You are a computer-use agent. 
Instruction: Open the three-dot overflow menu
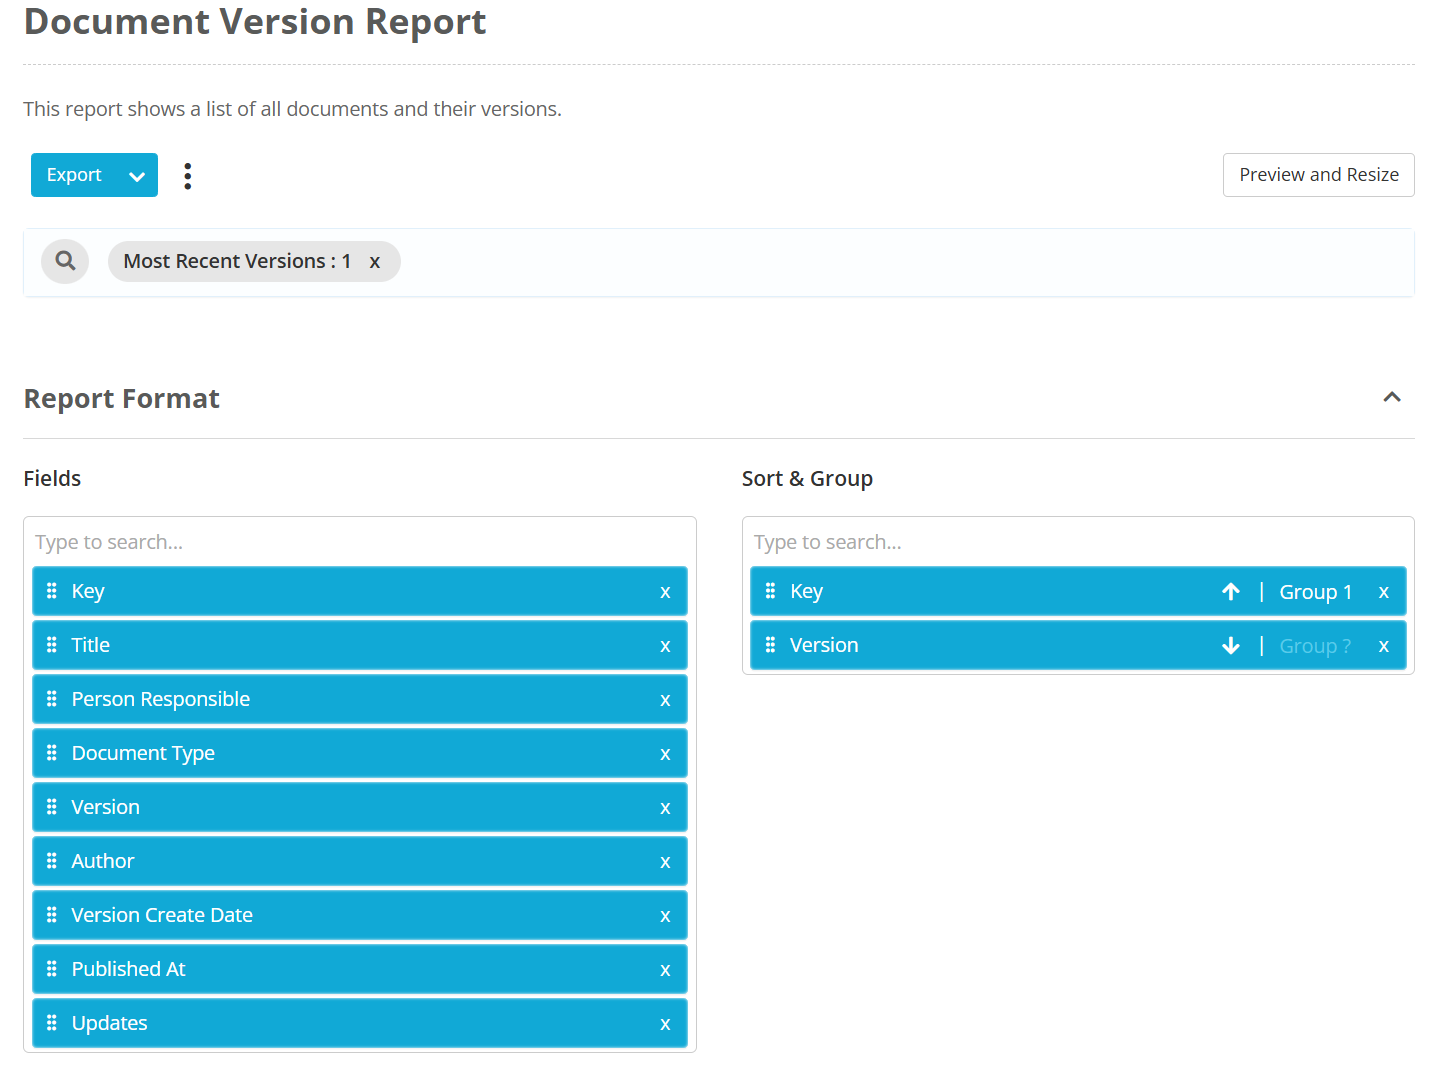tap(188, 175)
